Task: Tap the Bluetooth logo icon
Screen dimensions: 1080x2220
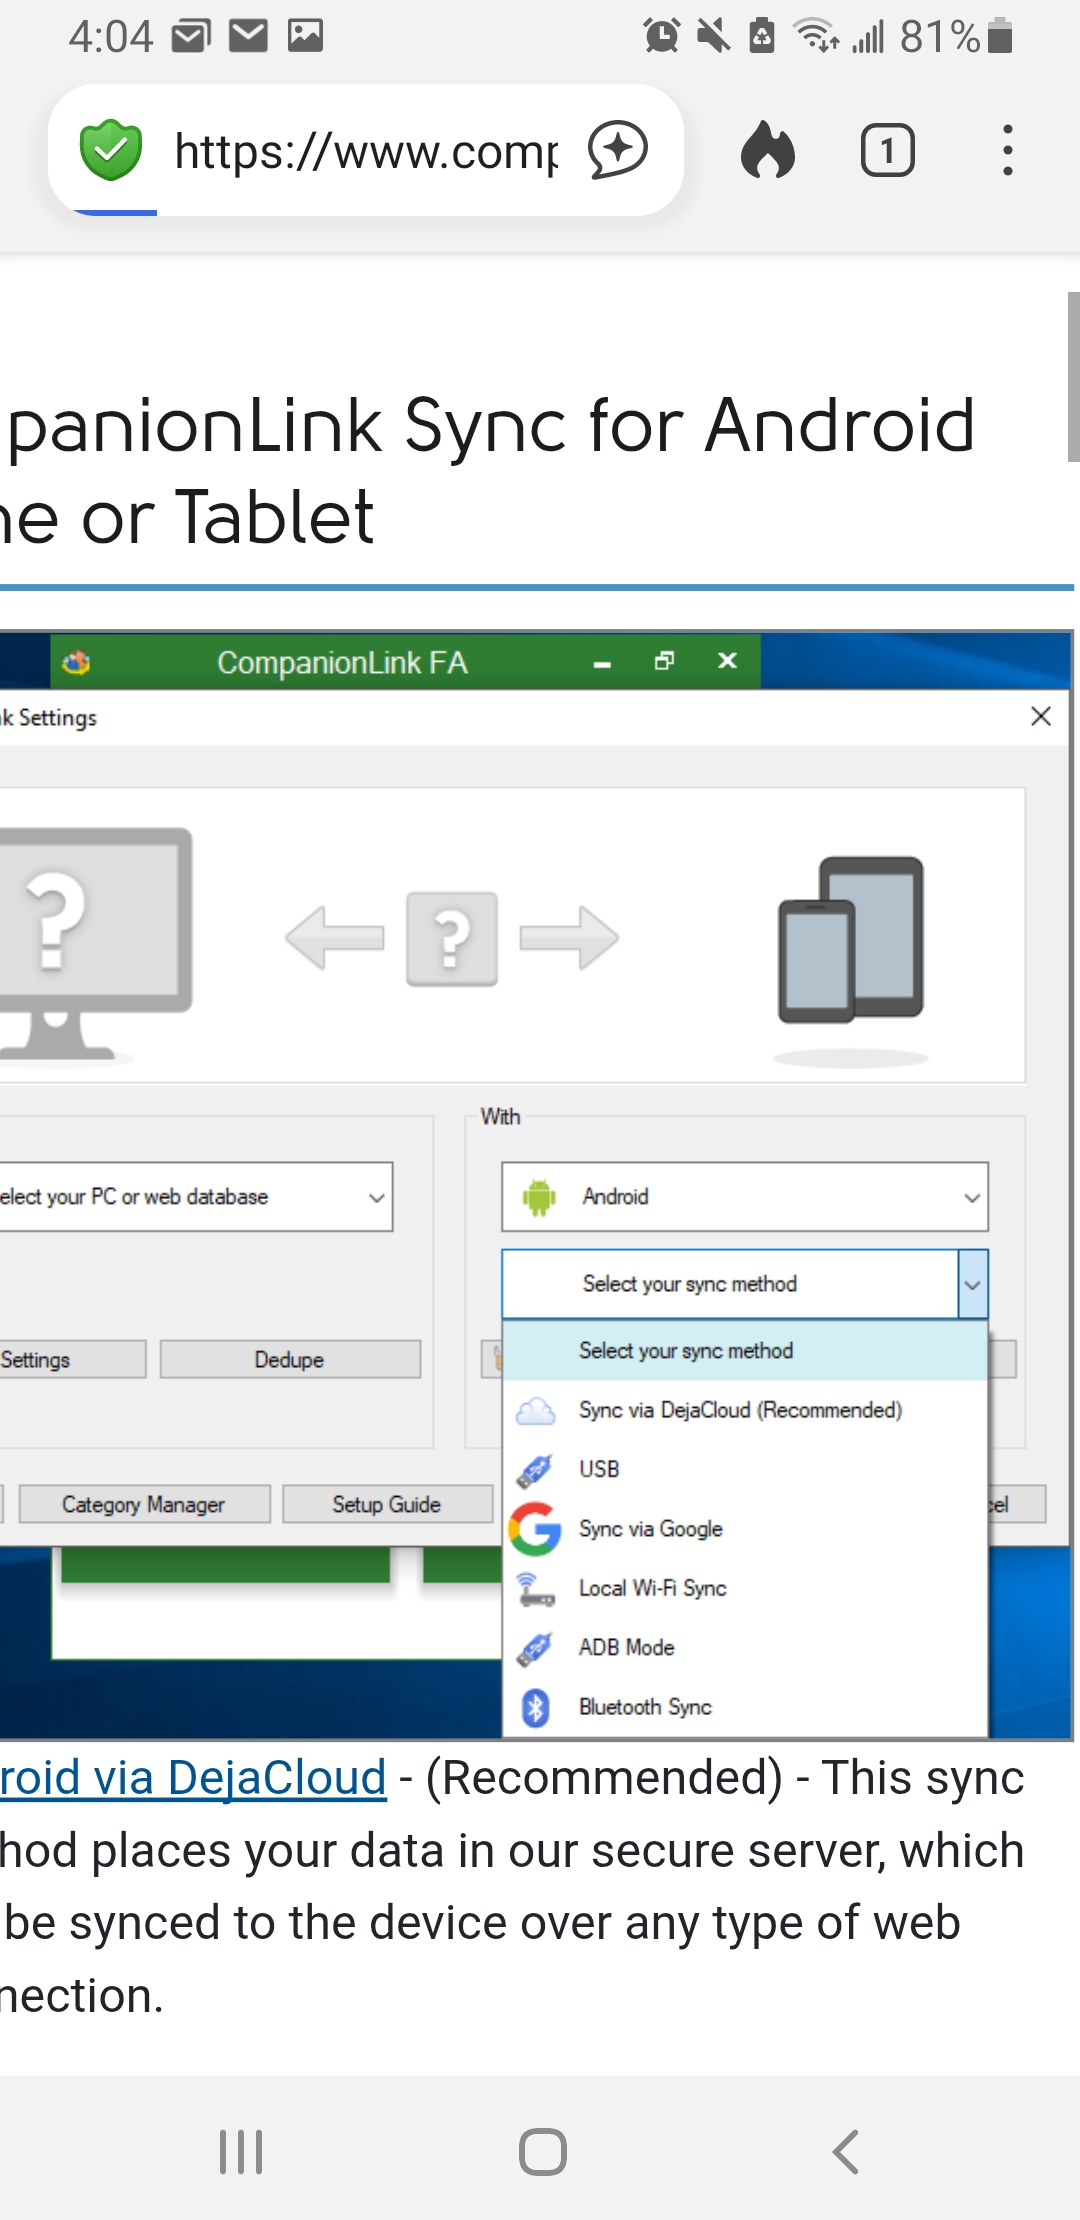Action: 536,1707
